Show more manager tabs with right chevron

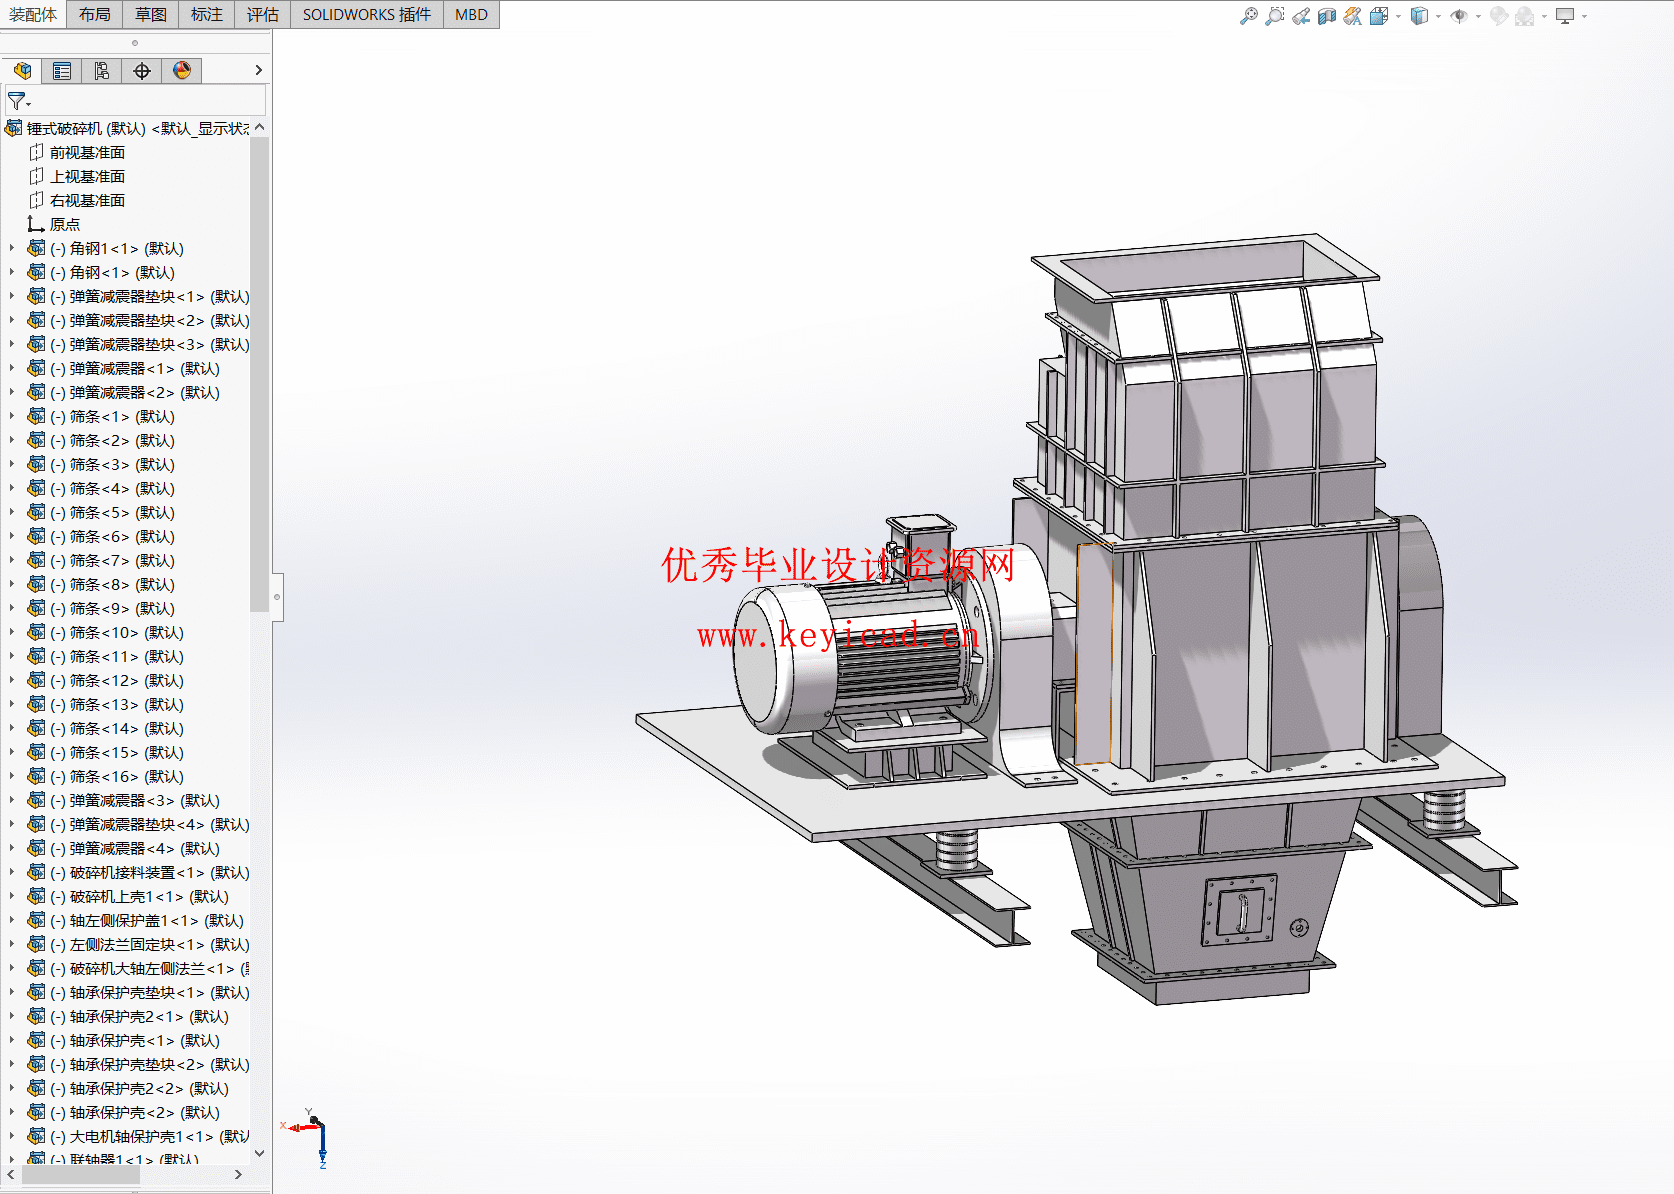[258, 70]
